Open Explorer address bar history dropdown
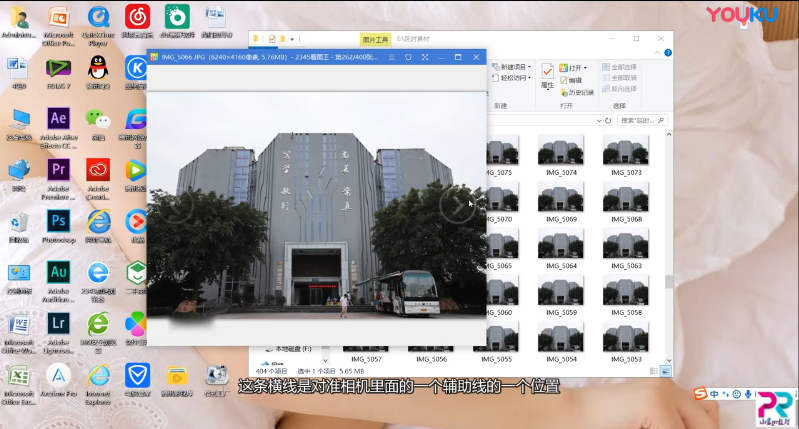Screen dimensions: 799x429 599,121
